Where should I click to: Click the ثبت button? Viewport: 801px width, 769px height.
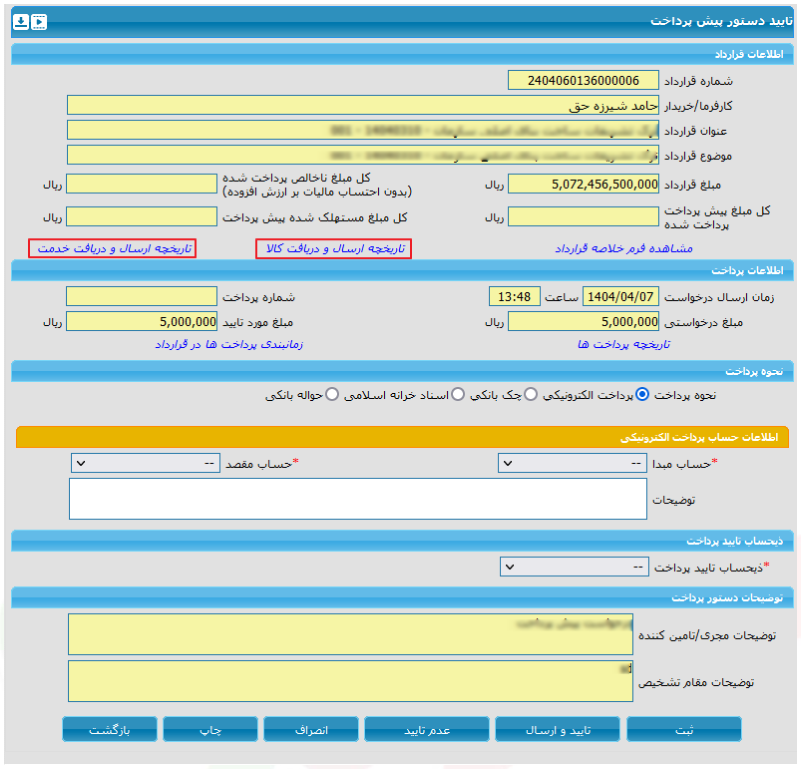click(684, 729)
